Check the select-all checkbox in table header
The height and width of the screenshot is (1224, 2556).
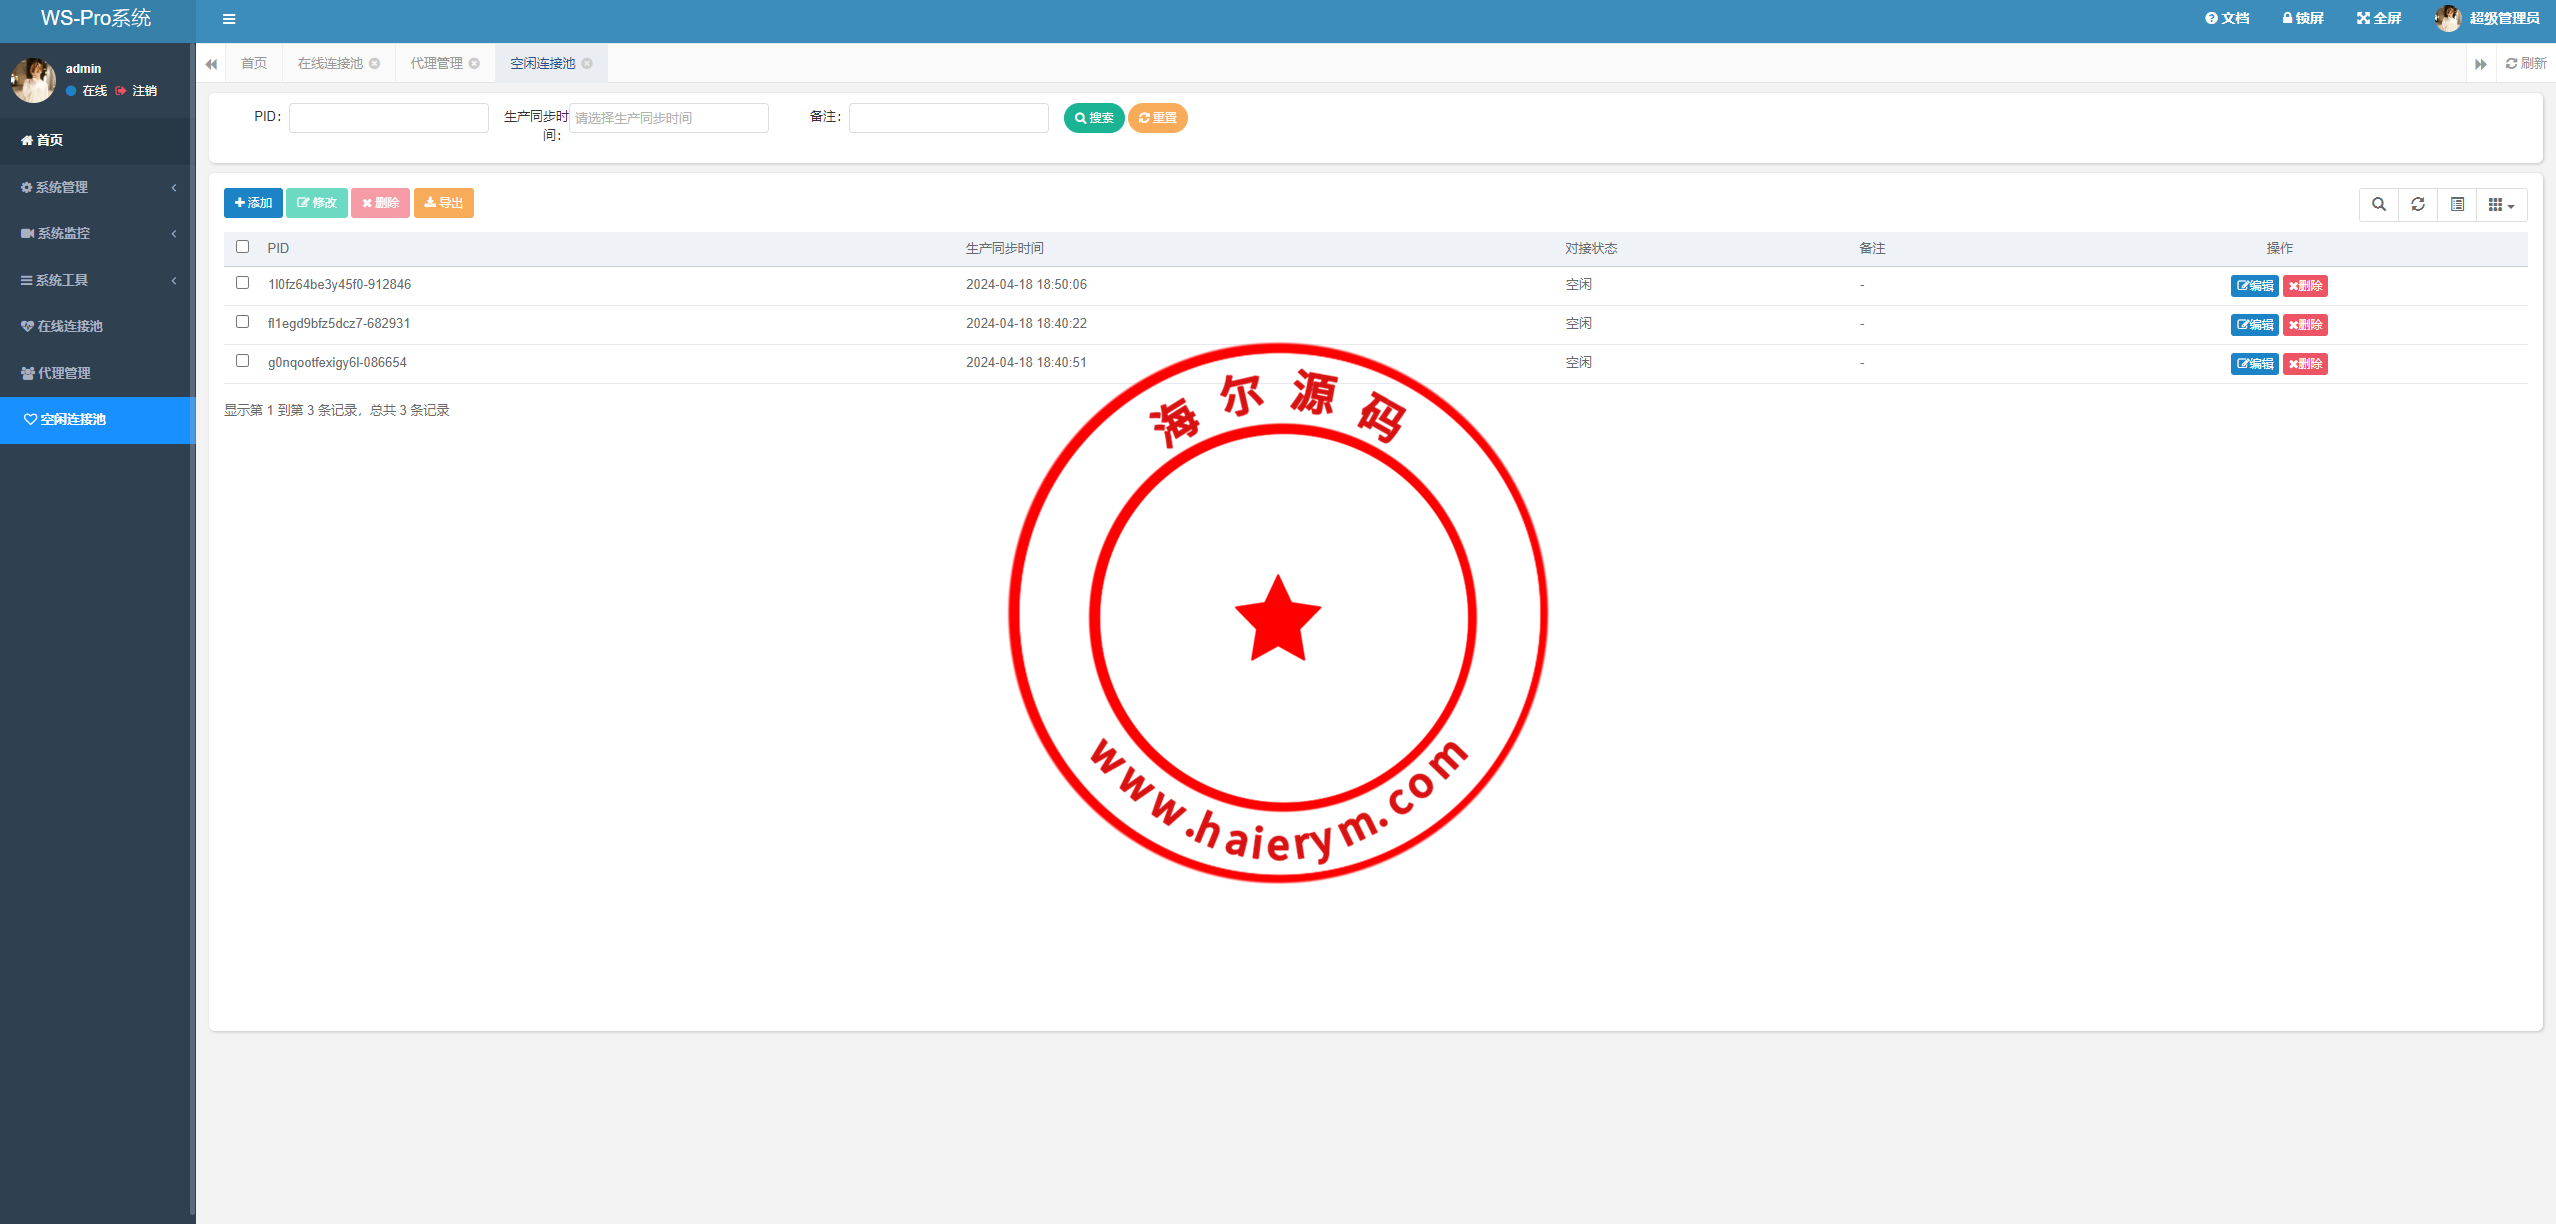click(242, 247)
